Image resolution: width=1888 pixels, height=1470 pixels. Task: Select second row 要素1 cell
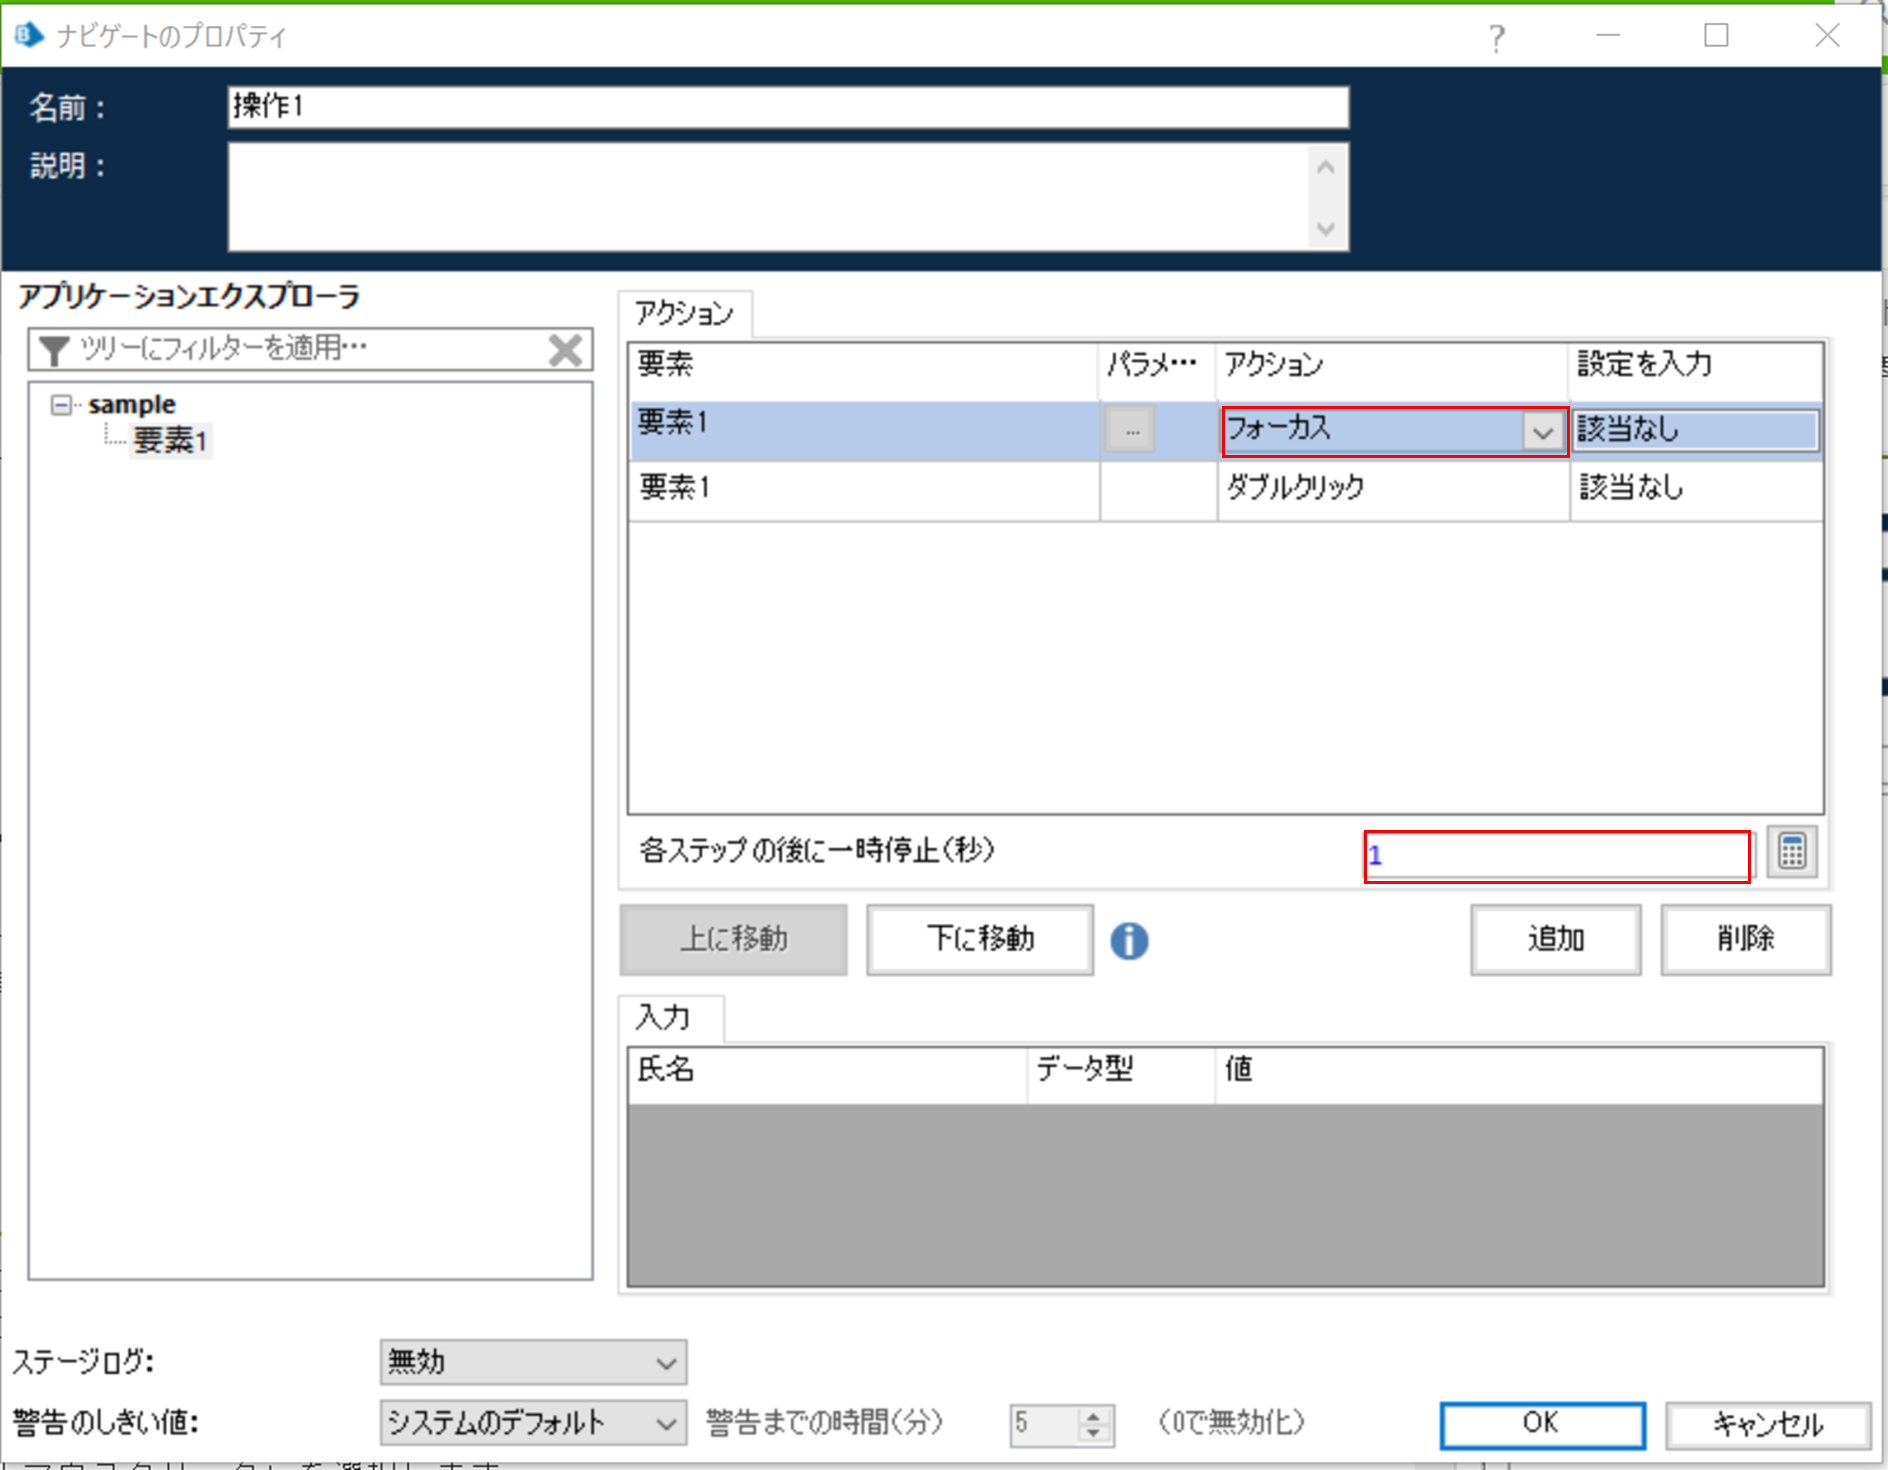[864, 490]
